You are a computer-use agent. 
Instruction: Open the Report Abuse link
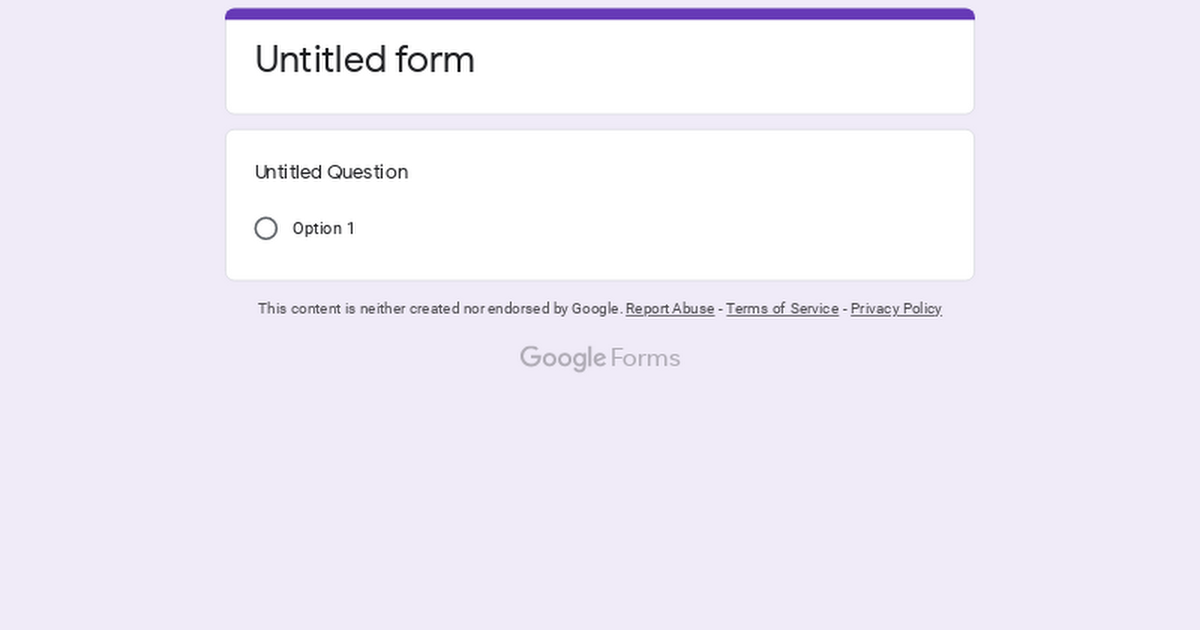670,309
